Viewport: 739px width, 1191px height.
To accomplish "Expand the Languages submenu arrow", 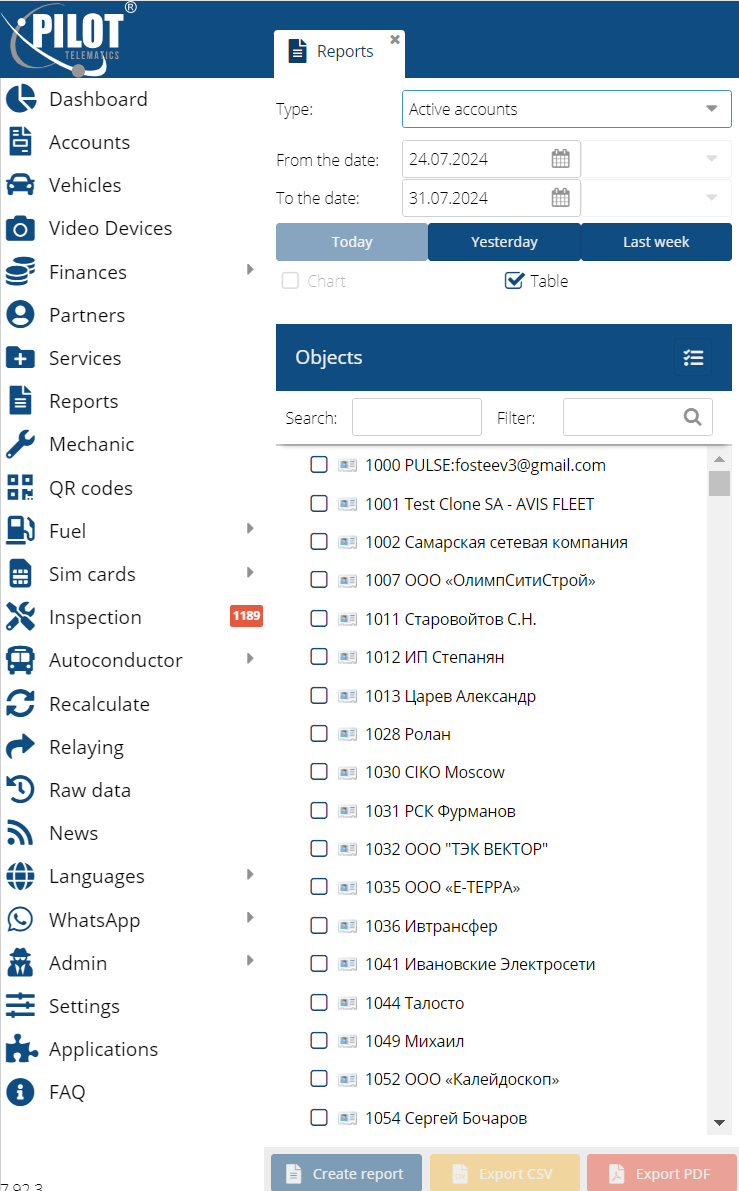I will (x=250, y=875).
